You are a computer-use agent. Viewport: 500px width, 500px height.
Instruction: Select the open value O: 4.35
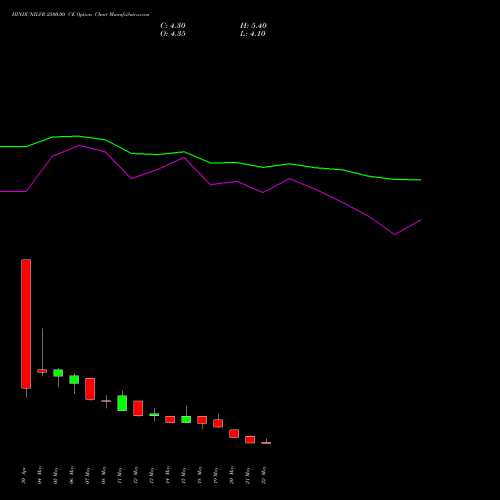pos(173,34)
